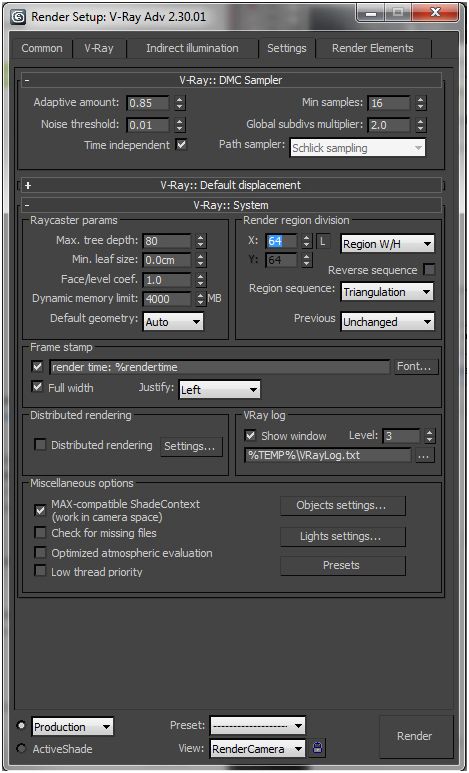
Task: Click the Dynamic memory limit spinner
Action: click(x=200, y=299)
